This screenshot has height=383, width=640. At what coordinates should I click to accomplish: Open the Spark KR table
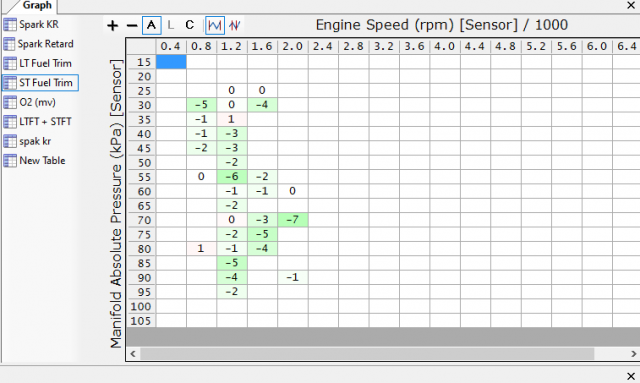tap(31, 24)
